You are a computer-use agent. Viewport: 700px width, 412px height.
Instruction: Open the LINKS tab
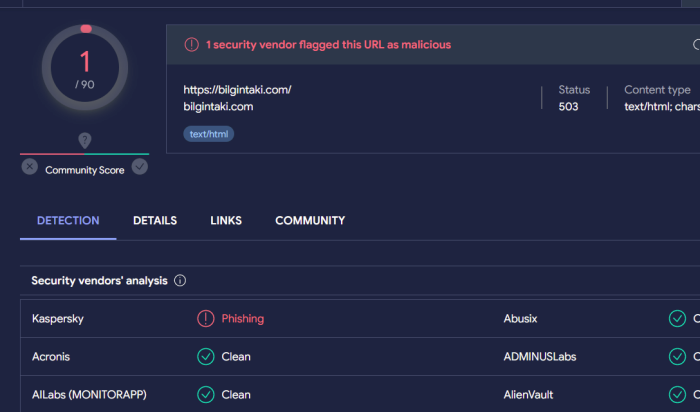(x=226, y=221)
